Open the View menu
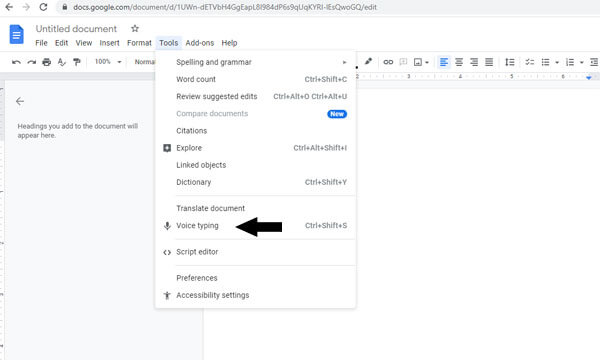 pyautogui.click(x=83, y=43)
